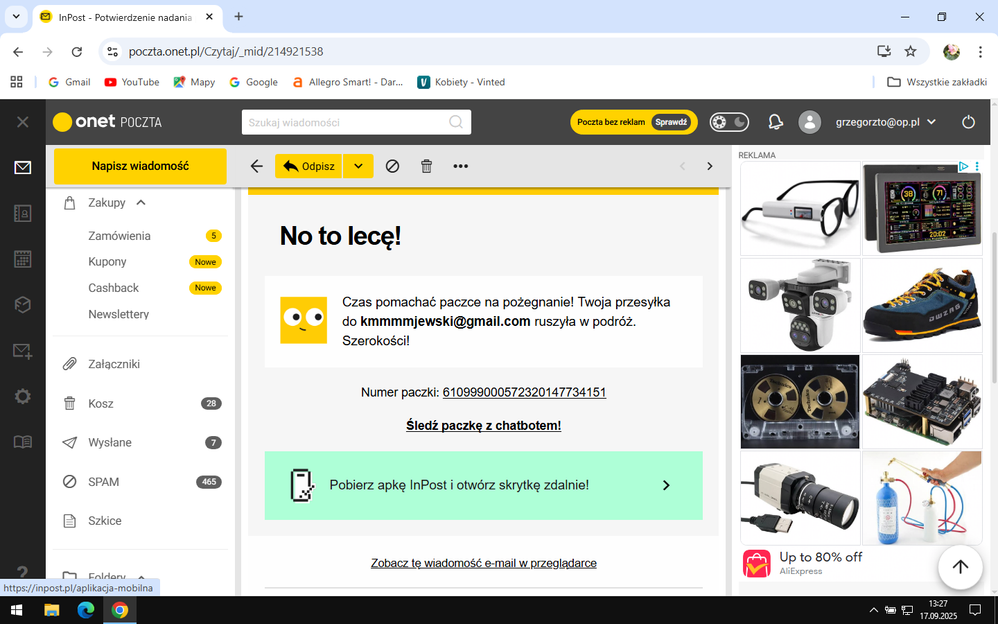Click the Odpisz reply button
The height and width of the screenshot is (624, 998).
[309, 166]
